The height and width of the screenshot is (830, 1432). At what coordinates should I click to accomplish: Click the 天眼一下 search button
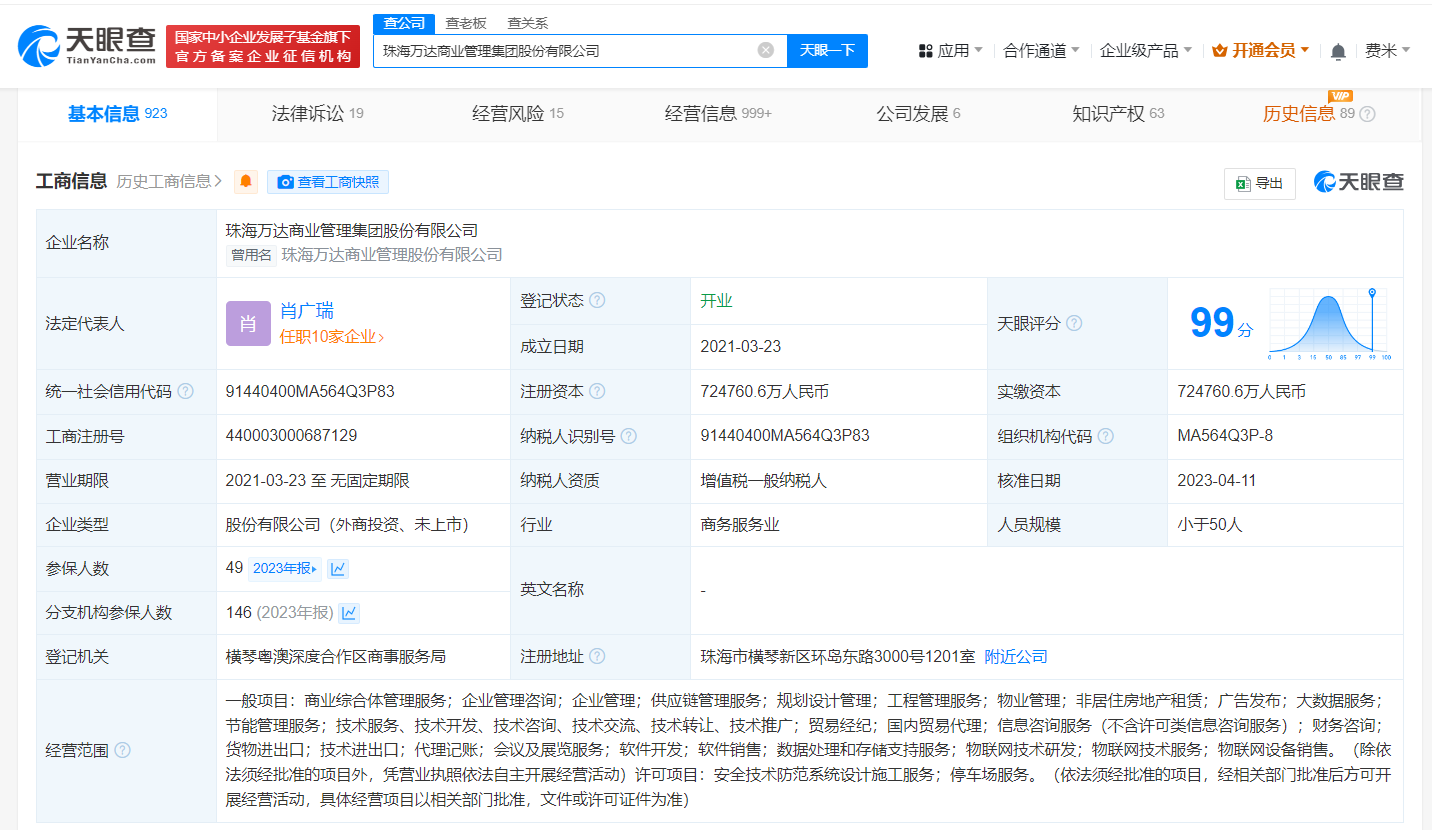[x=828, y=50]
